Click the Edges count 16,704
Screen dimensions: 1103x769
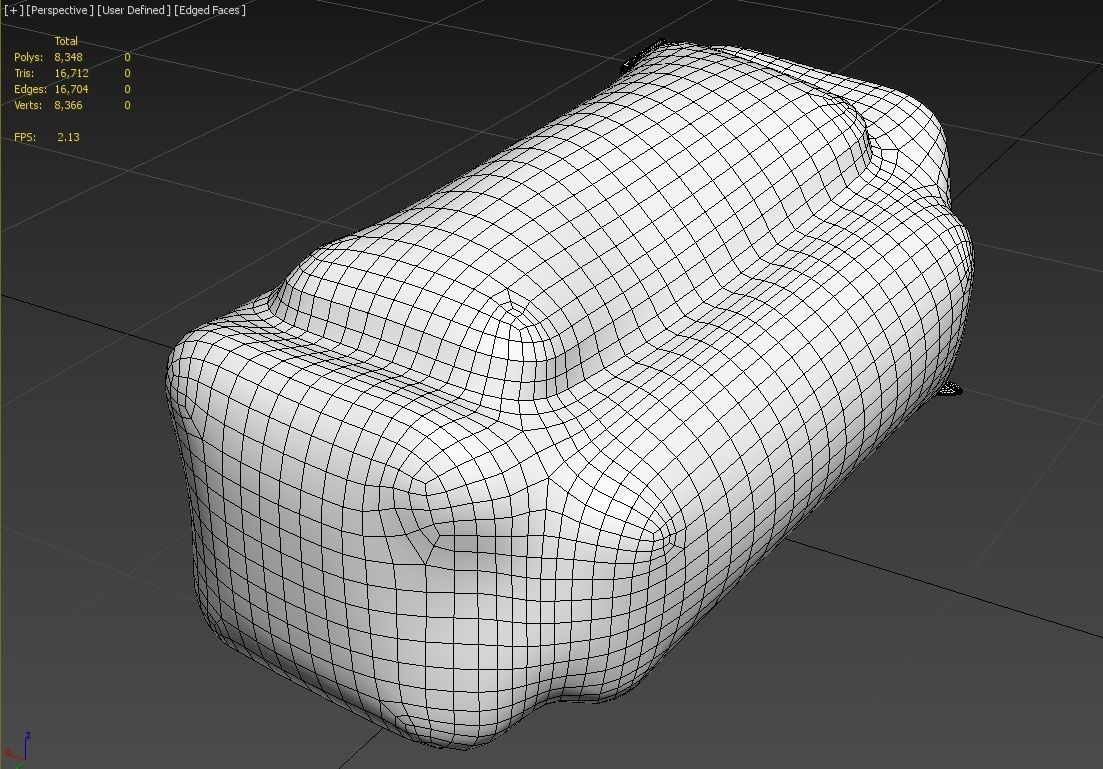coord(71,89)
